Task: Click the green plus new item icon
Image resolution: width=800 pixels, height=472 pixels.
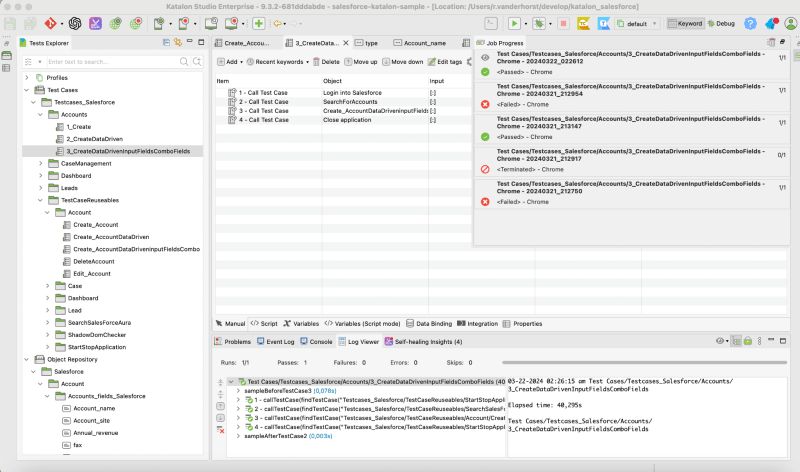Action: tap(259, 23)
